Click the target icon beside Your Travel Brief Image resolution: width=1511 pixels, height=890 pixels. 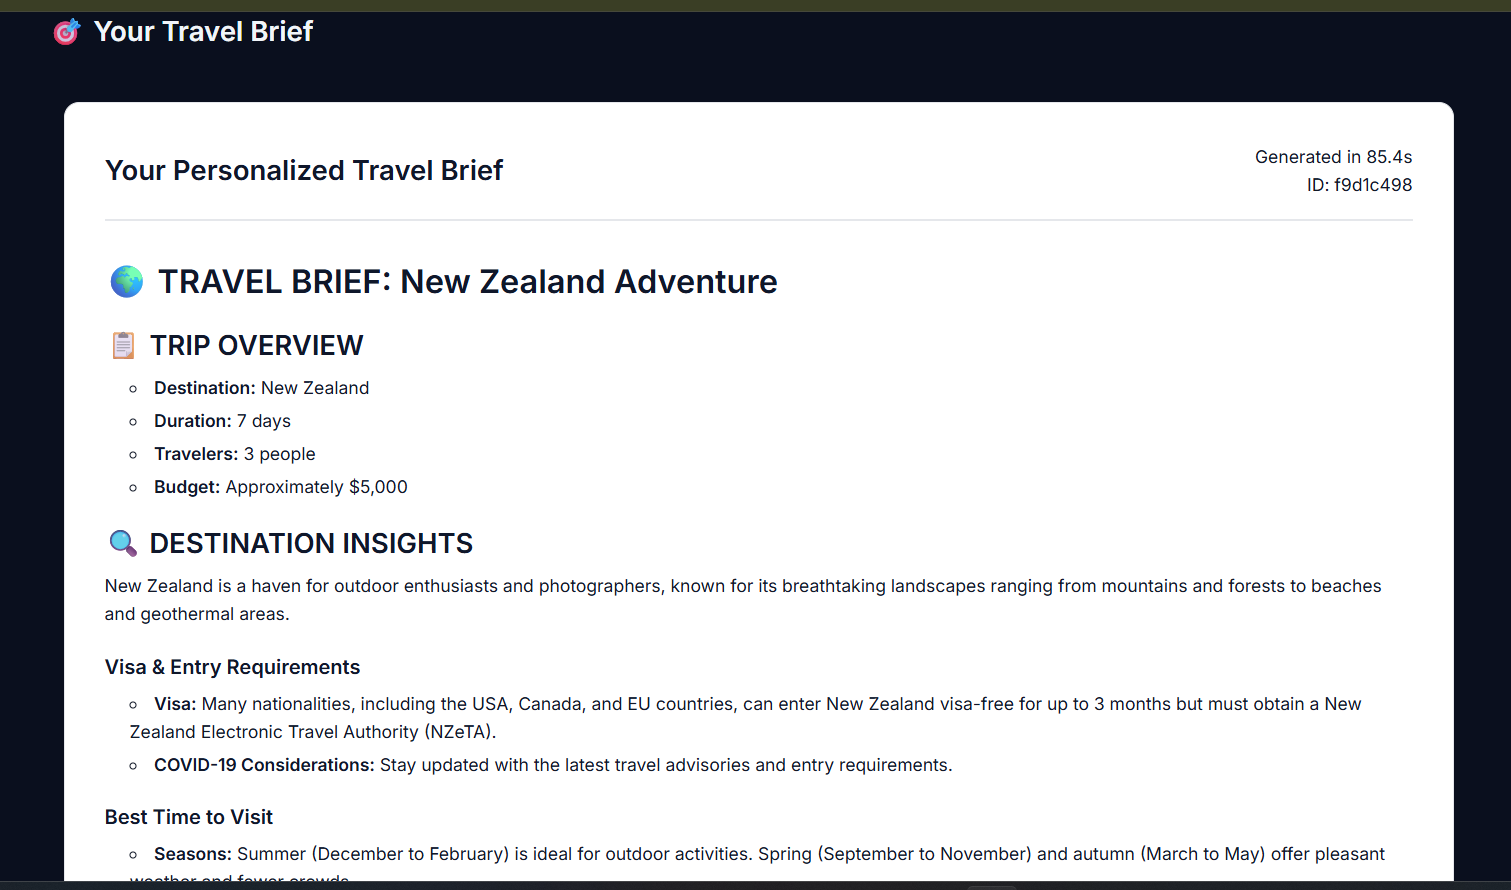click(x=66, y=32)
